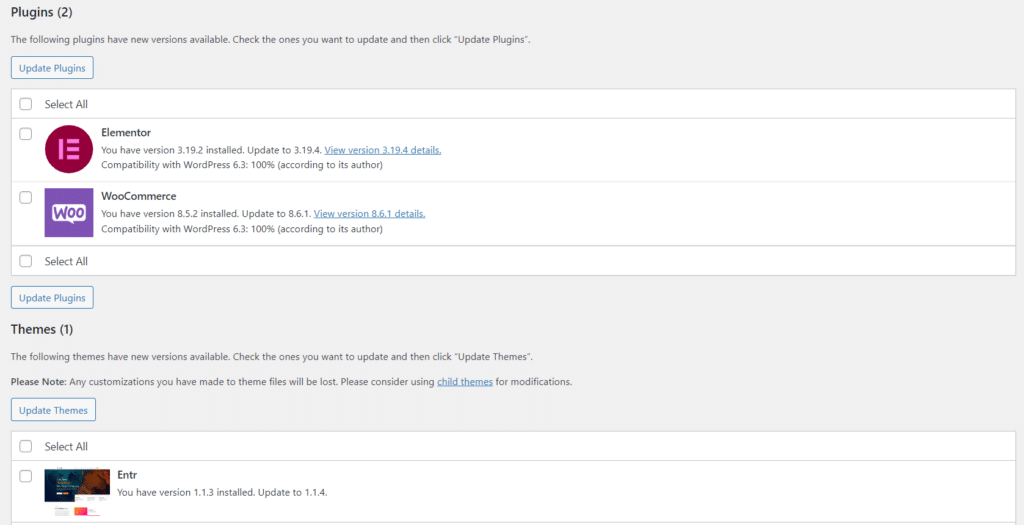1024x525 pixels.
Task: Click the 'Please Note' customizations warning text
Action: coord(291,382)
